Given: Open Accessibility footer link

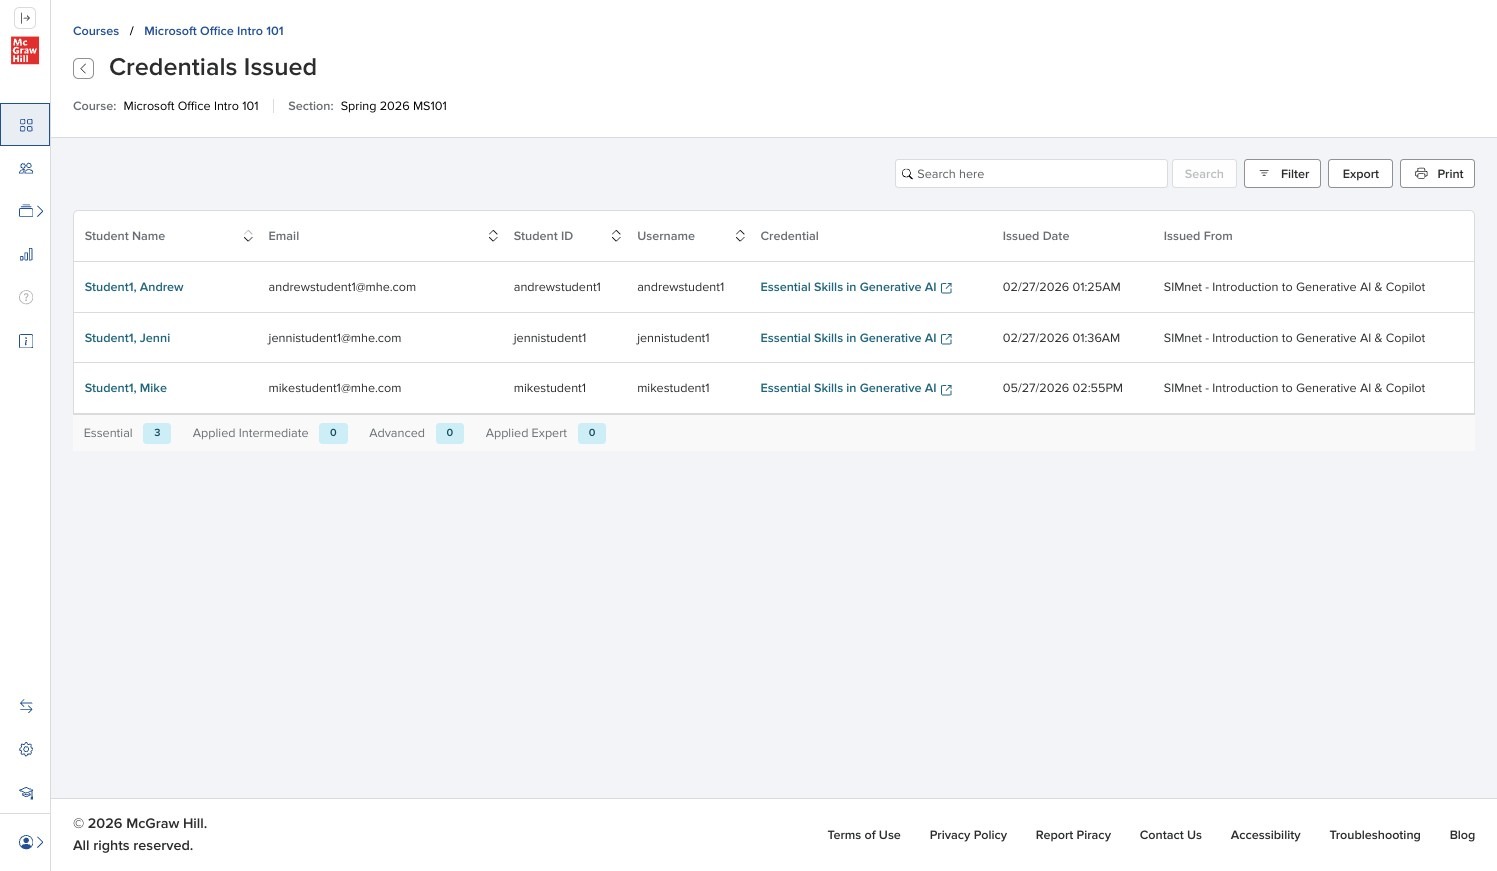Looking at the screenshot, I should (x=1265, y=835).
